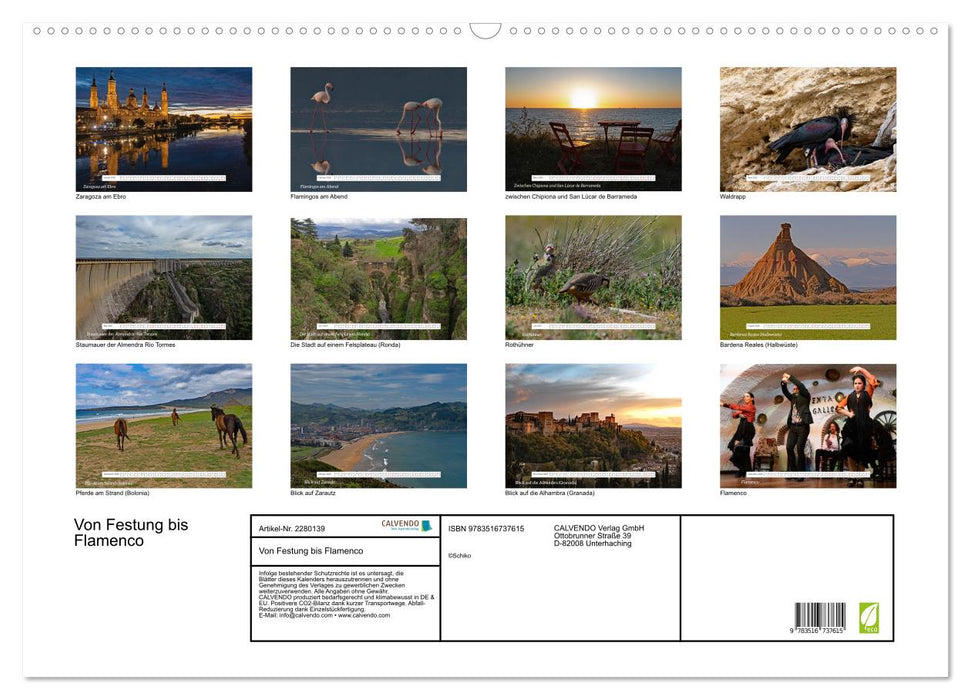Select the Rothühner partridge thumbnail
This screenshot has height=700, width=971.
coord(593,277)
